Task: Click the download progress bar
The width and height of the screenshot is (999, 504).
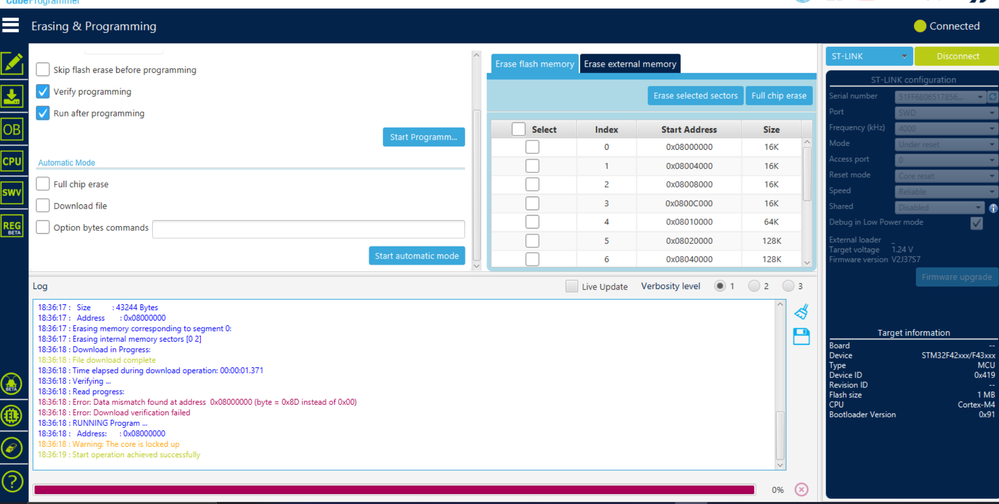Action: 394,490
